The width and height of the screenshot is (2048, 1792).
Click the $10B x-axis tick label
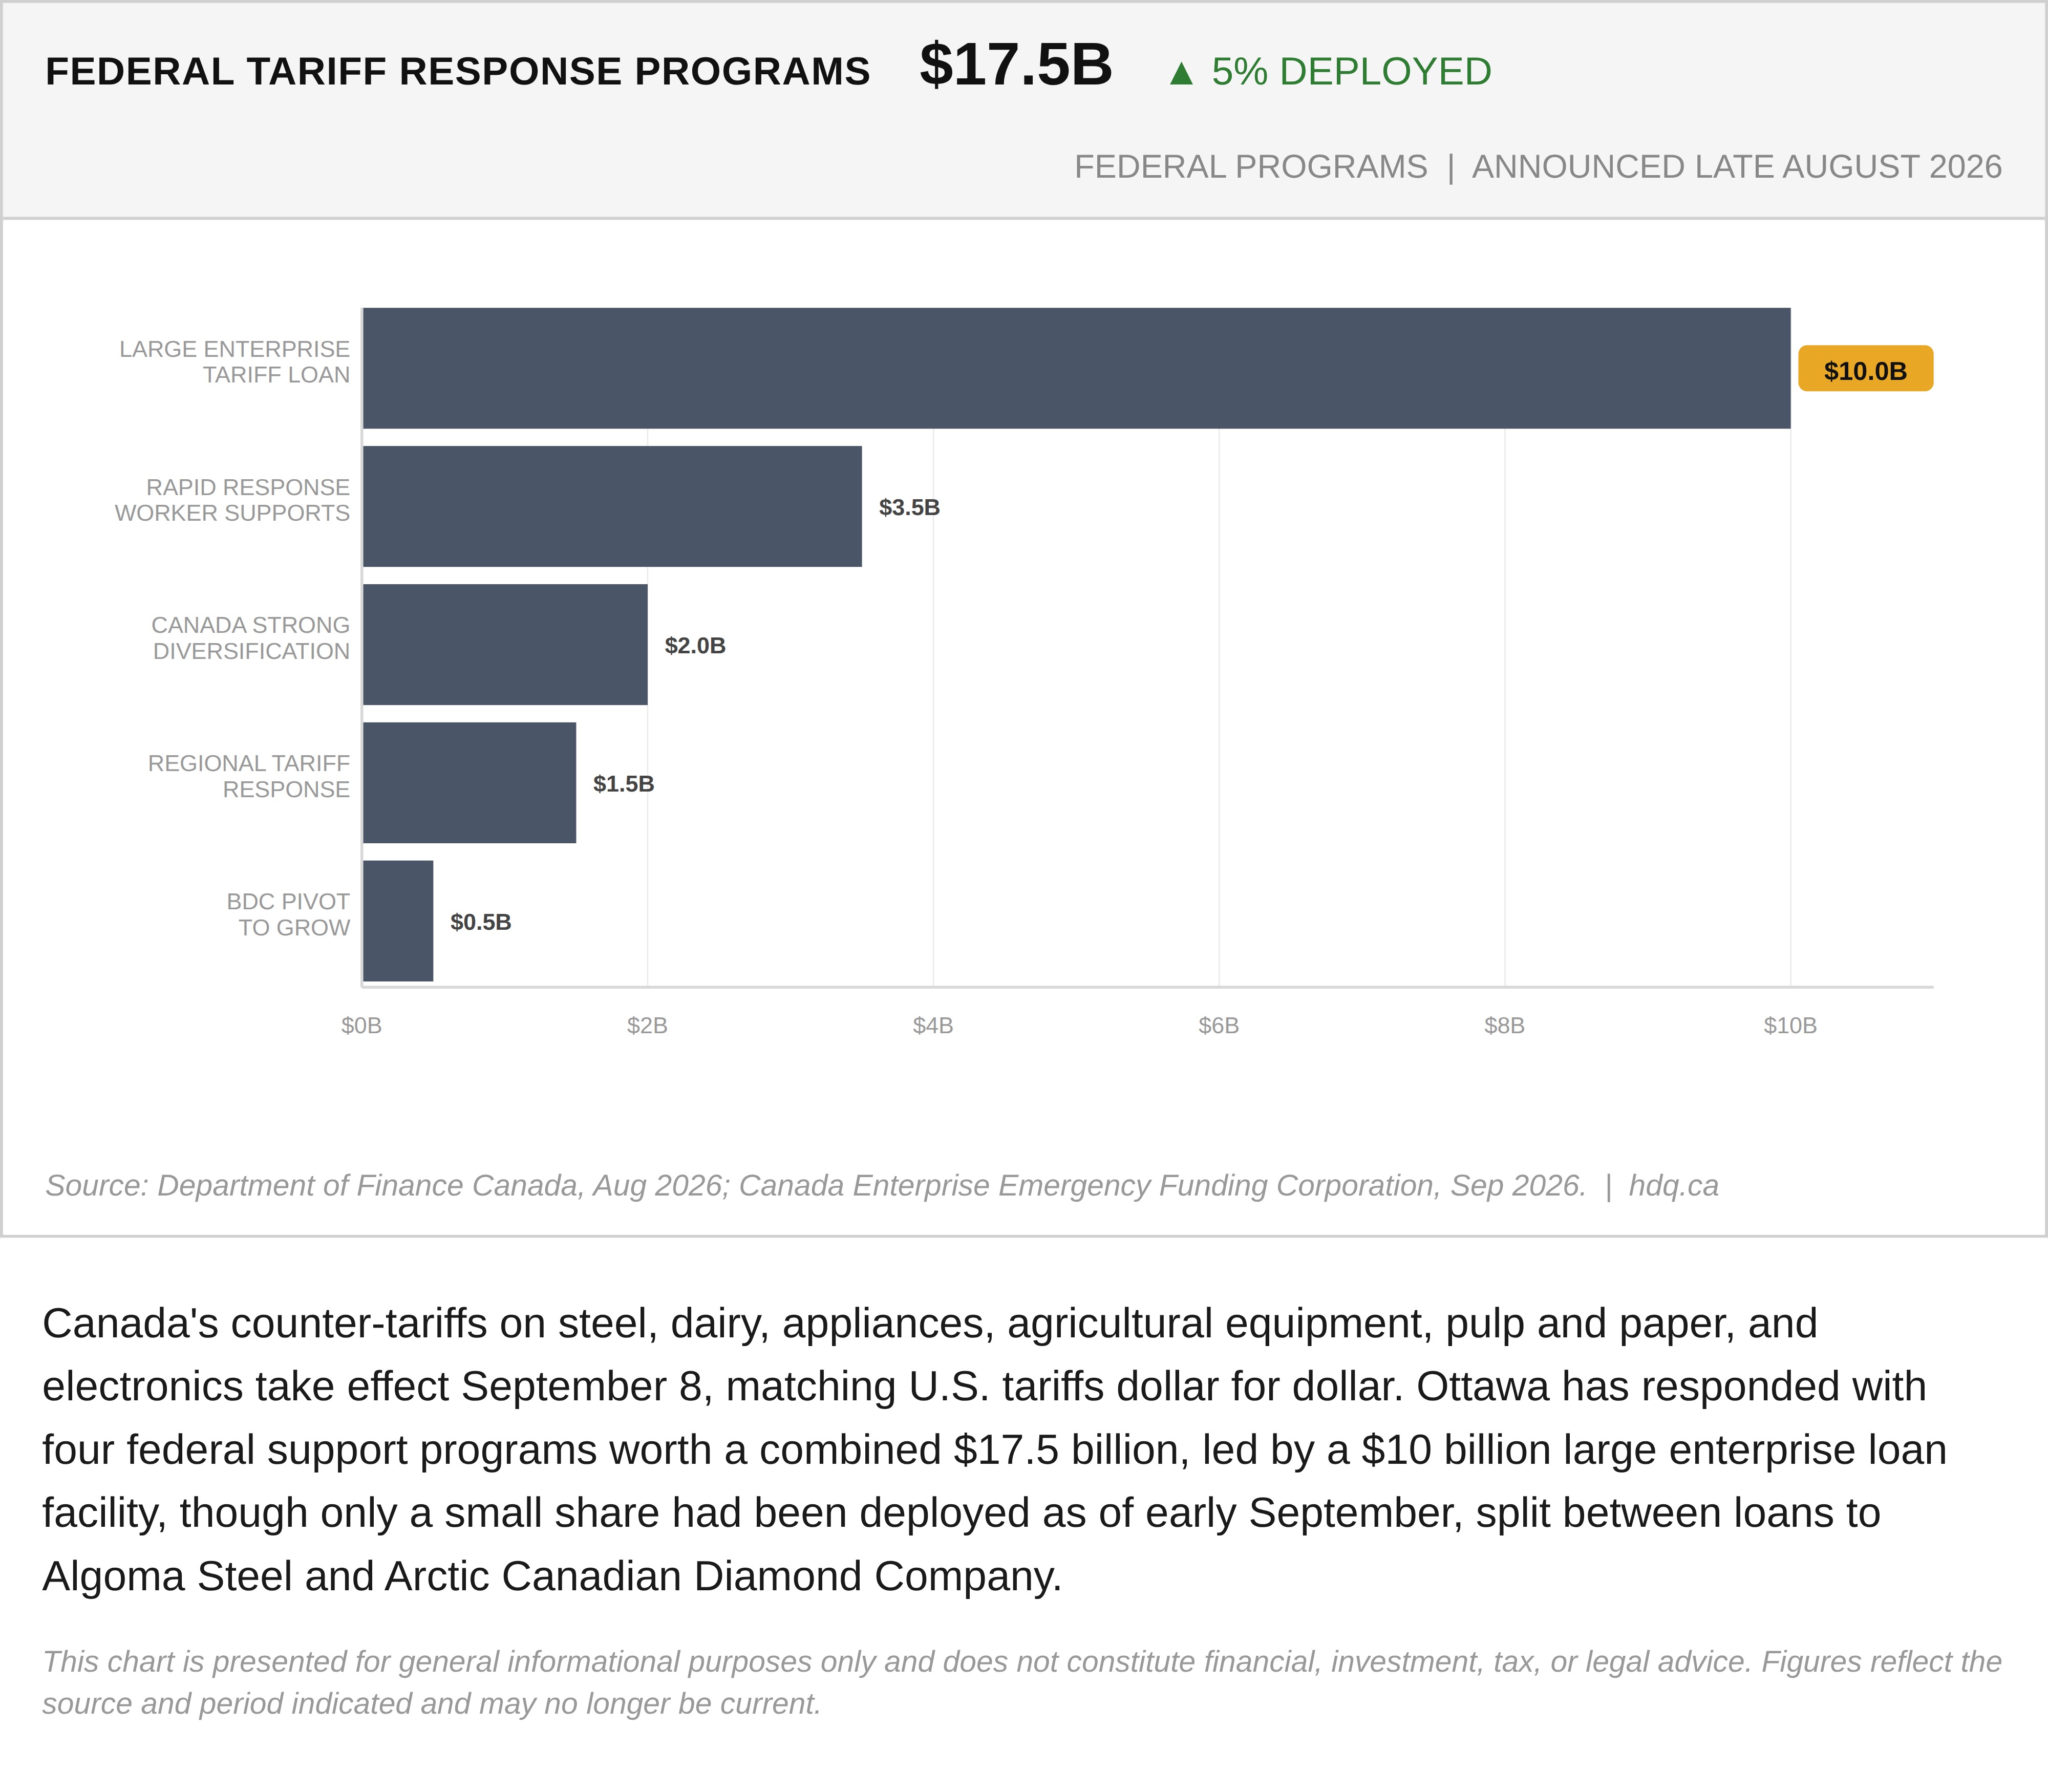pos(1790,1026)
